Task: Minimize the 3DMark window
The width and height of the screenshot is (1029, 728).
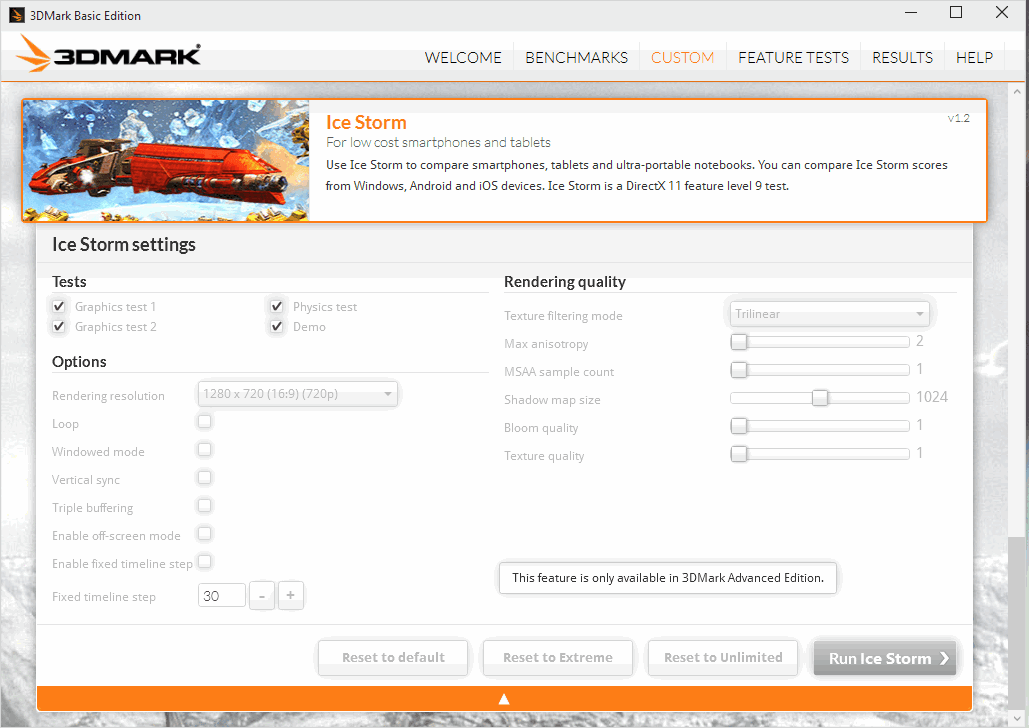Action: pos(911,12)
